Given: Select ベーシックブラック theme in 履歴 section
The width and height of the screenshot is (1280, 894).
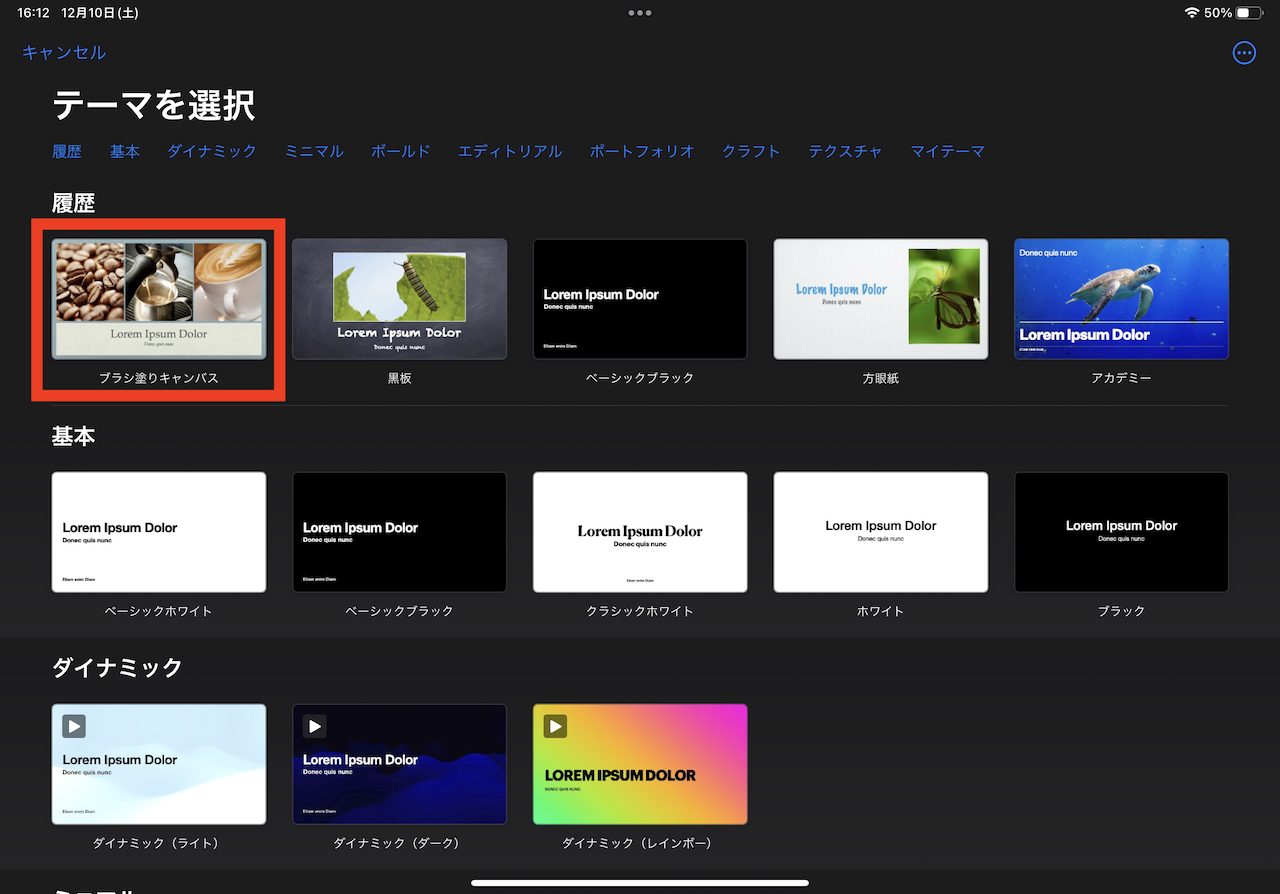Looking at the screenshot, I should tap(640, 299).
